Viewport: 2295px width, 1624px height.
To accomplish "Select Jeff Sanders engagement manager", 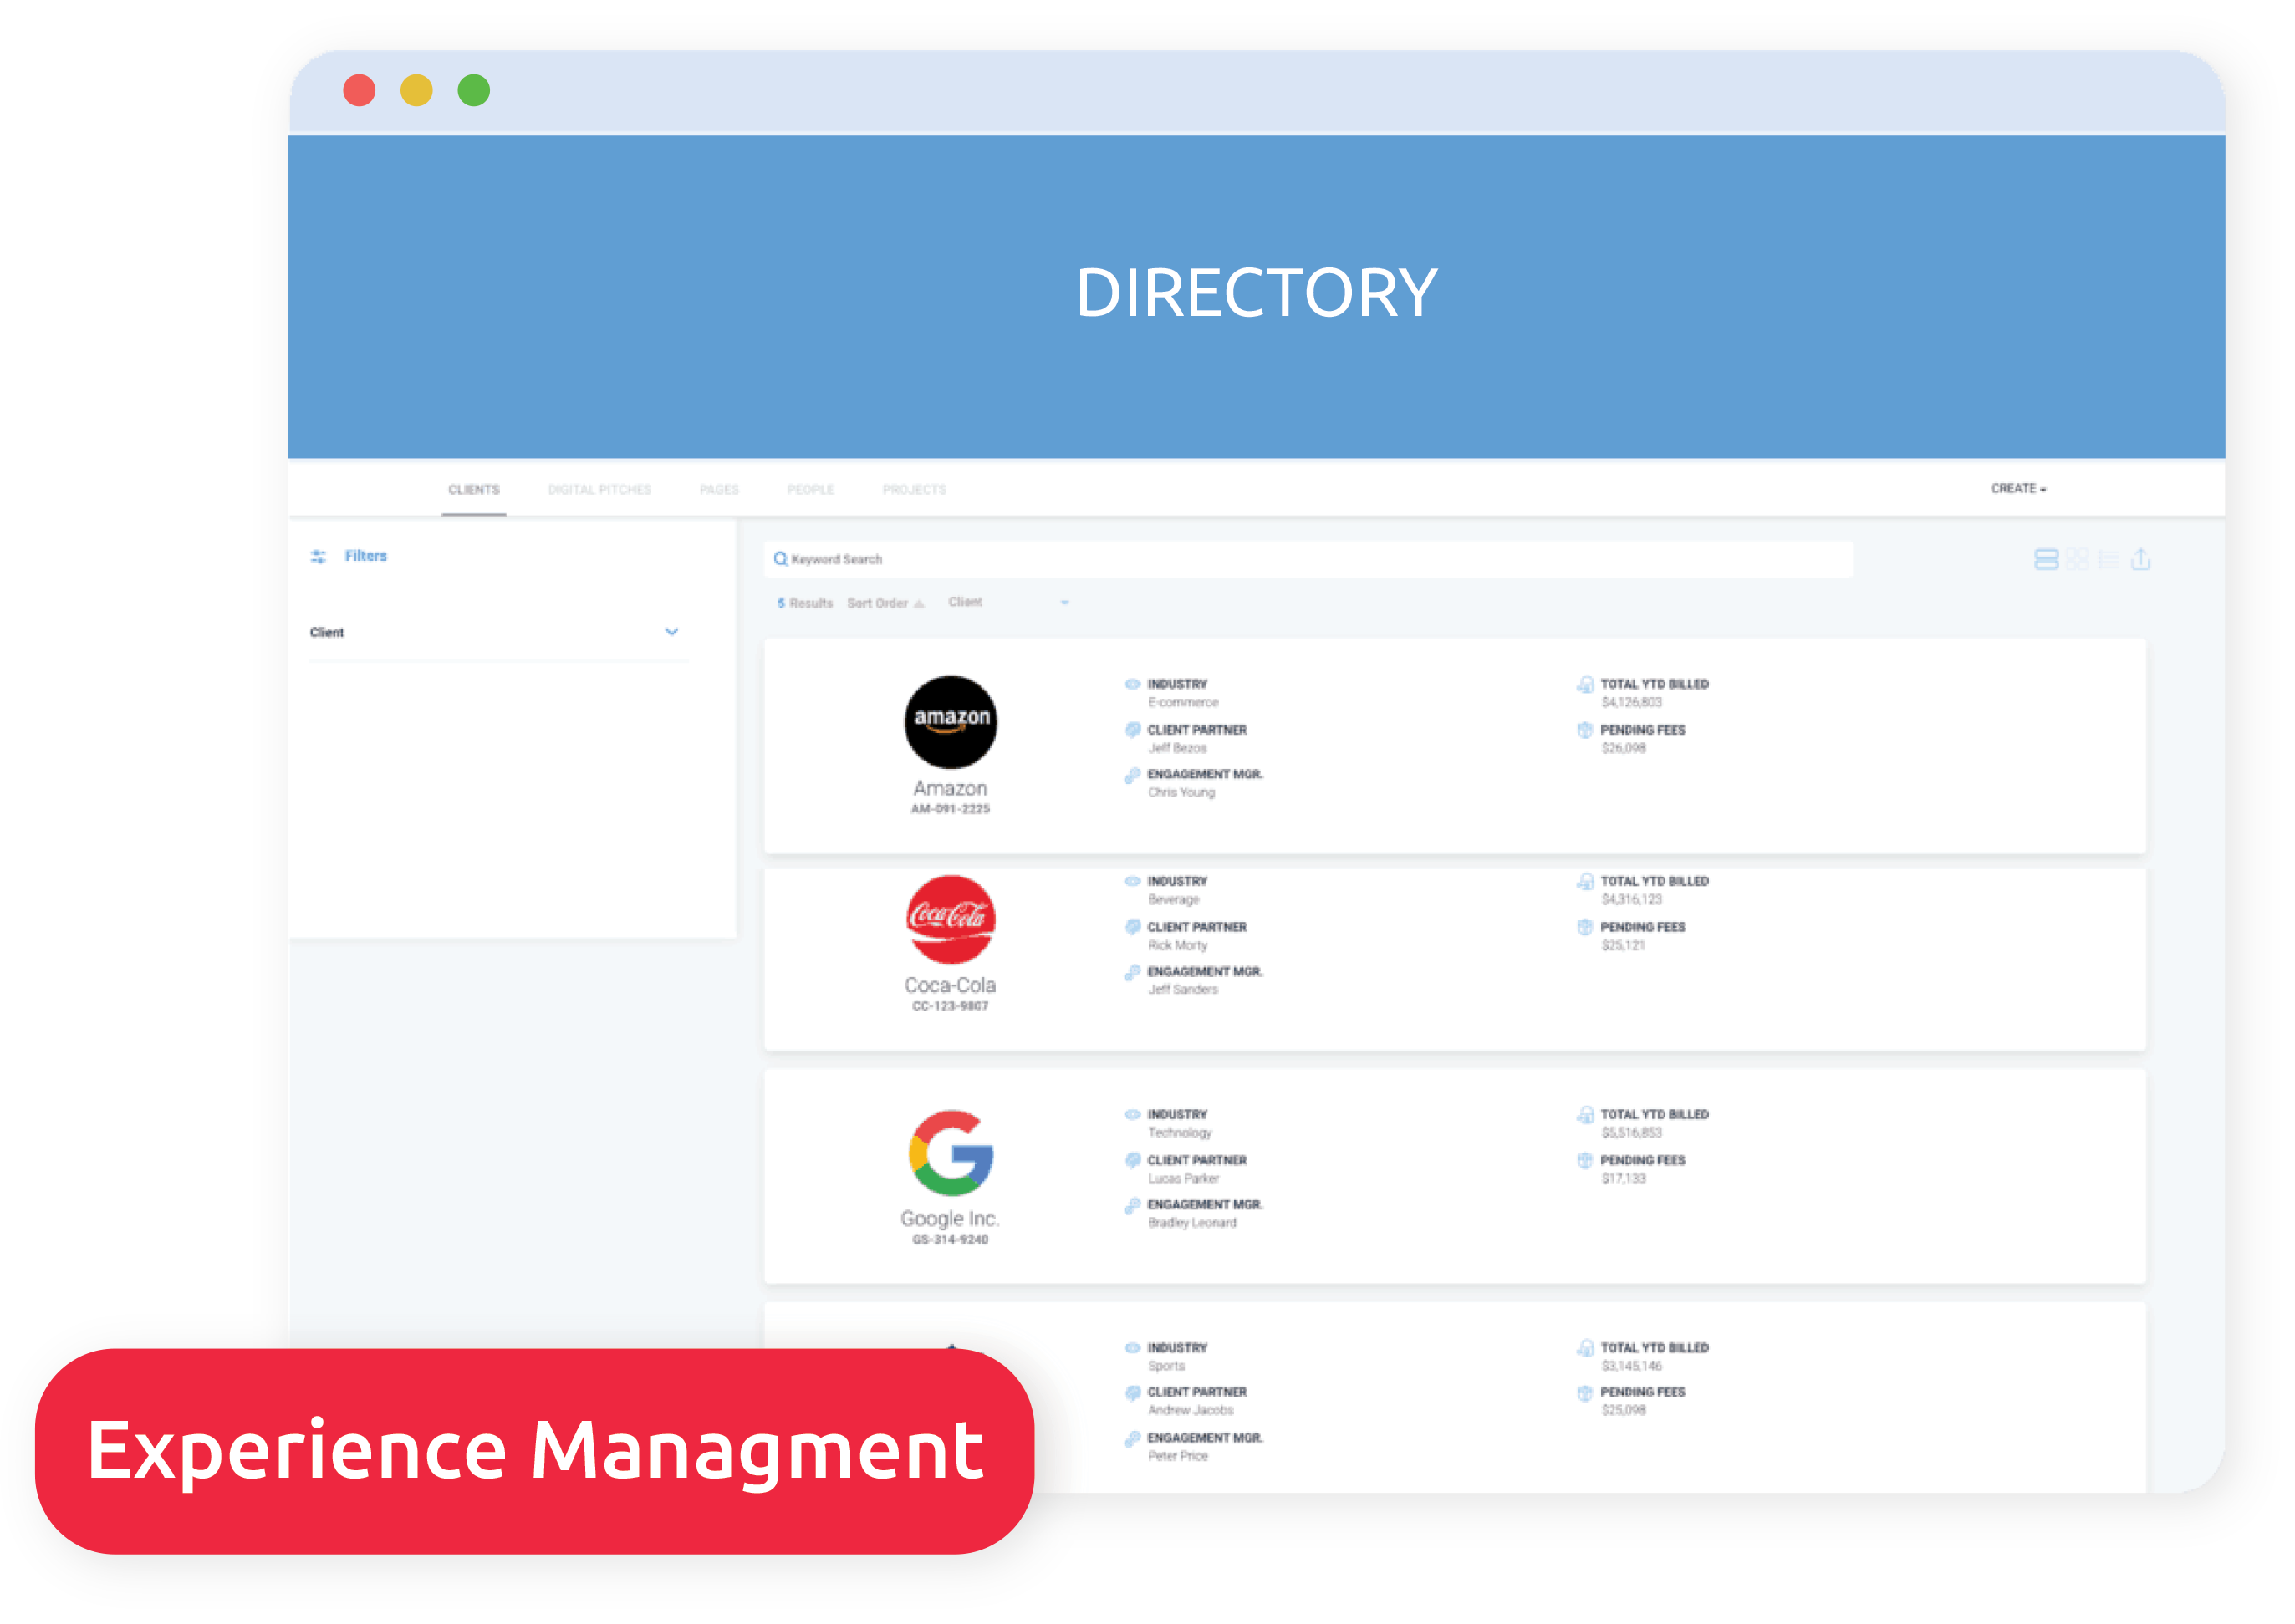I will 1183,989.
